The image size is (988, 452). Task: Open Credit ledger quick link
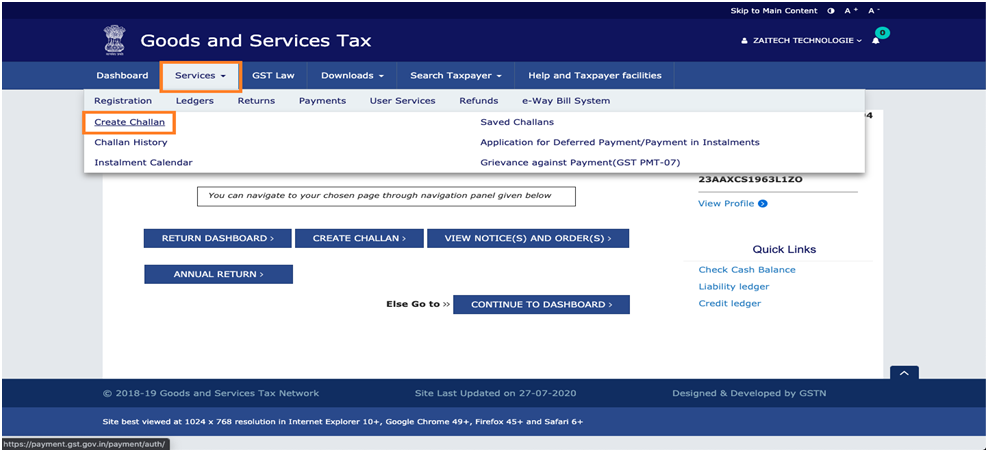click(x=730, y=304)
